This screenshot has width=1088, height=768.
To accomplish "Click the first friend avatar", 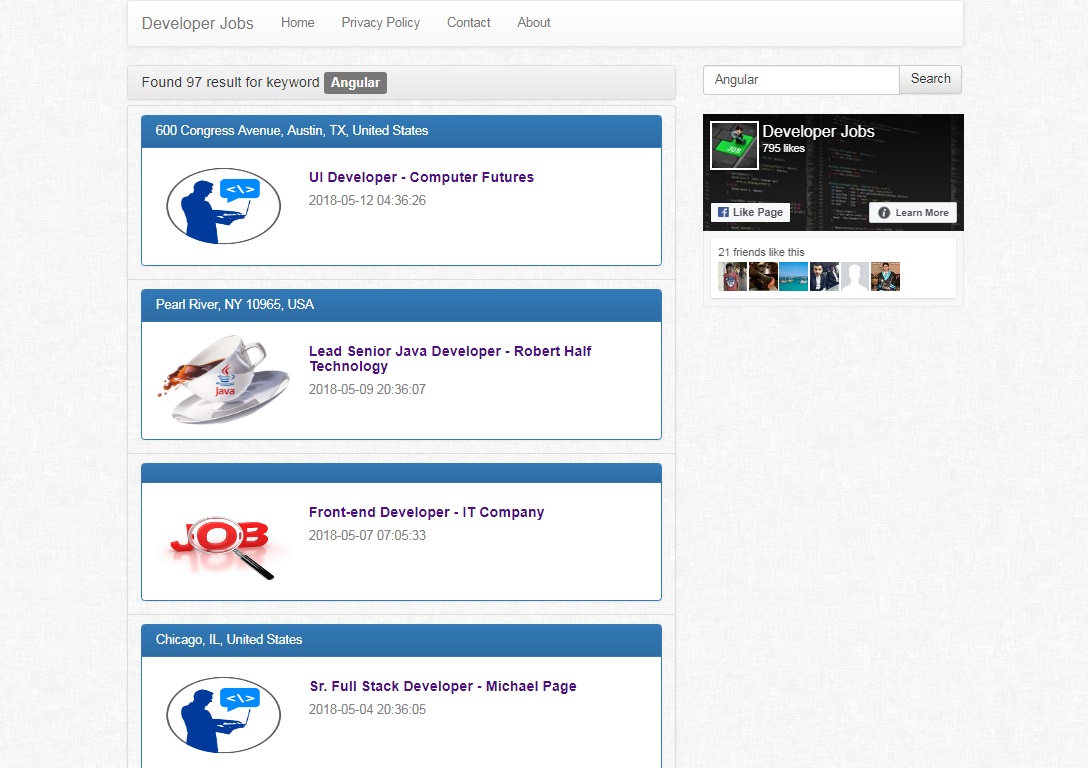I will (732, 276).
